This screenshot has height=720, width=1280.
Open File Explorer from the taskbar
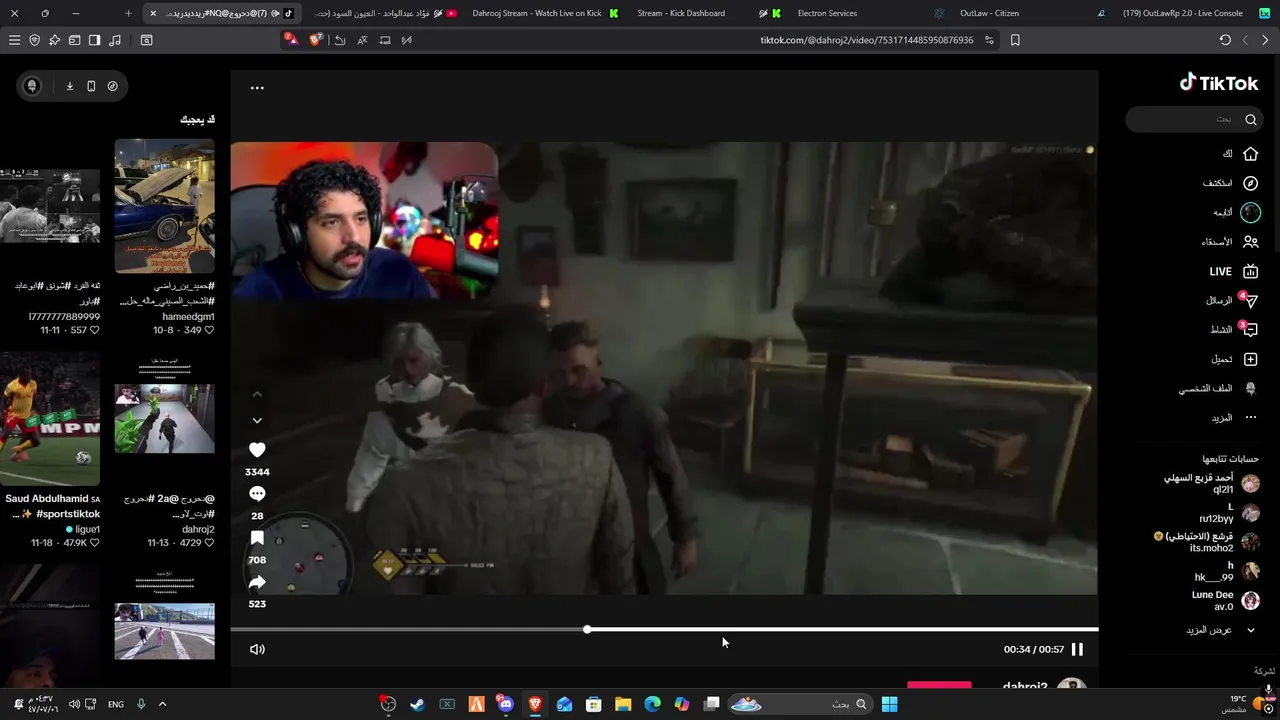click(623, 704)
